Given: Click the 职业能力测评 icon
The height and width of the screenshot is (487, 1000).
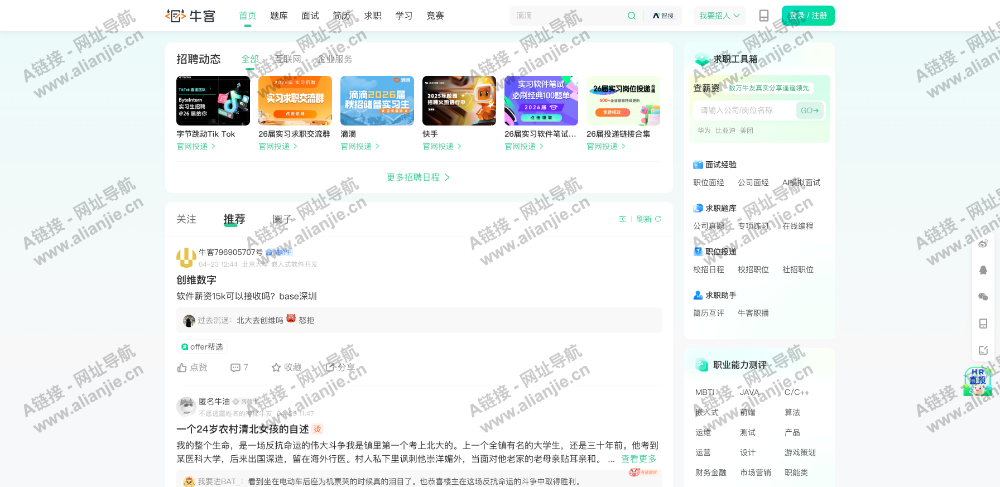Looking at the screenshot, I should (702, 365).
